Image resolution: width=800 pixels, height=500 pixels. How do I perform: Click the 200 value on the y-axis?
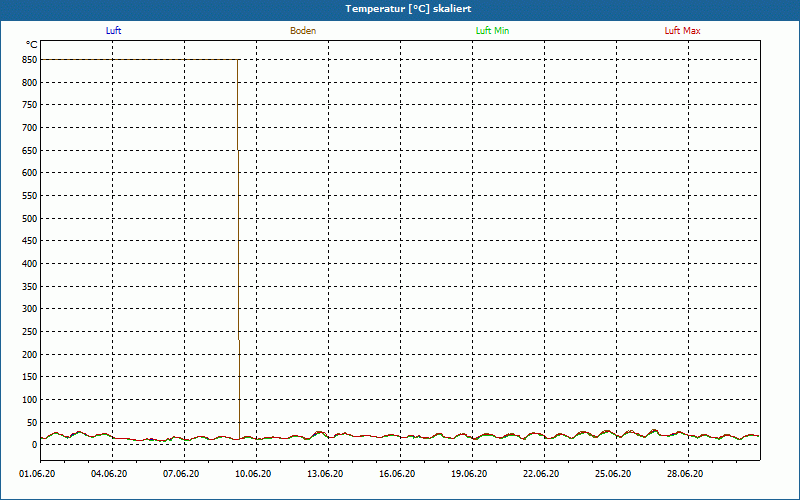pyautogui.click(x=30, y=354)
